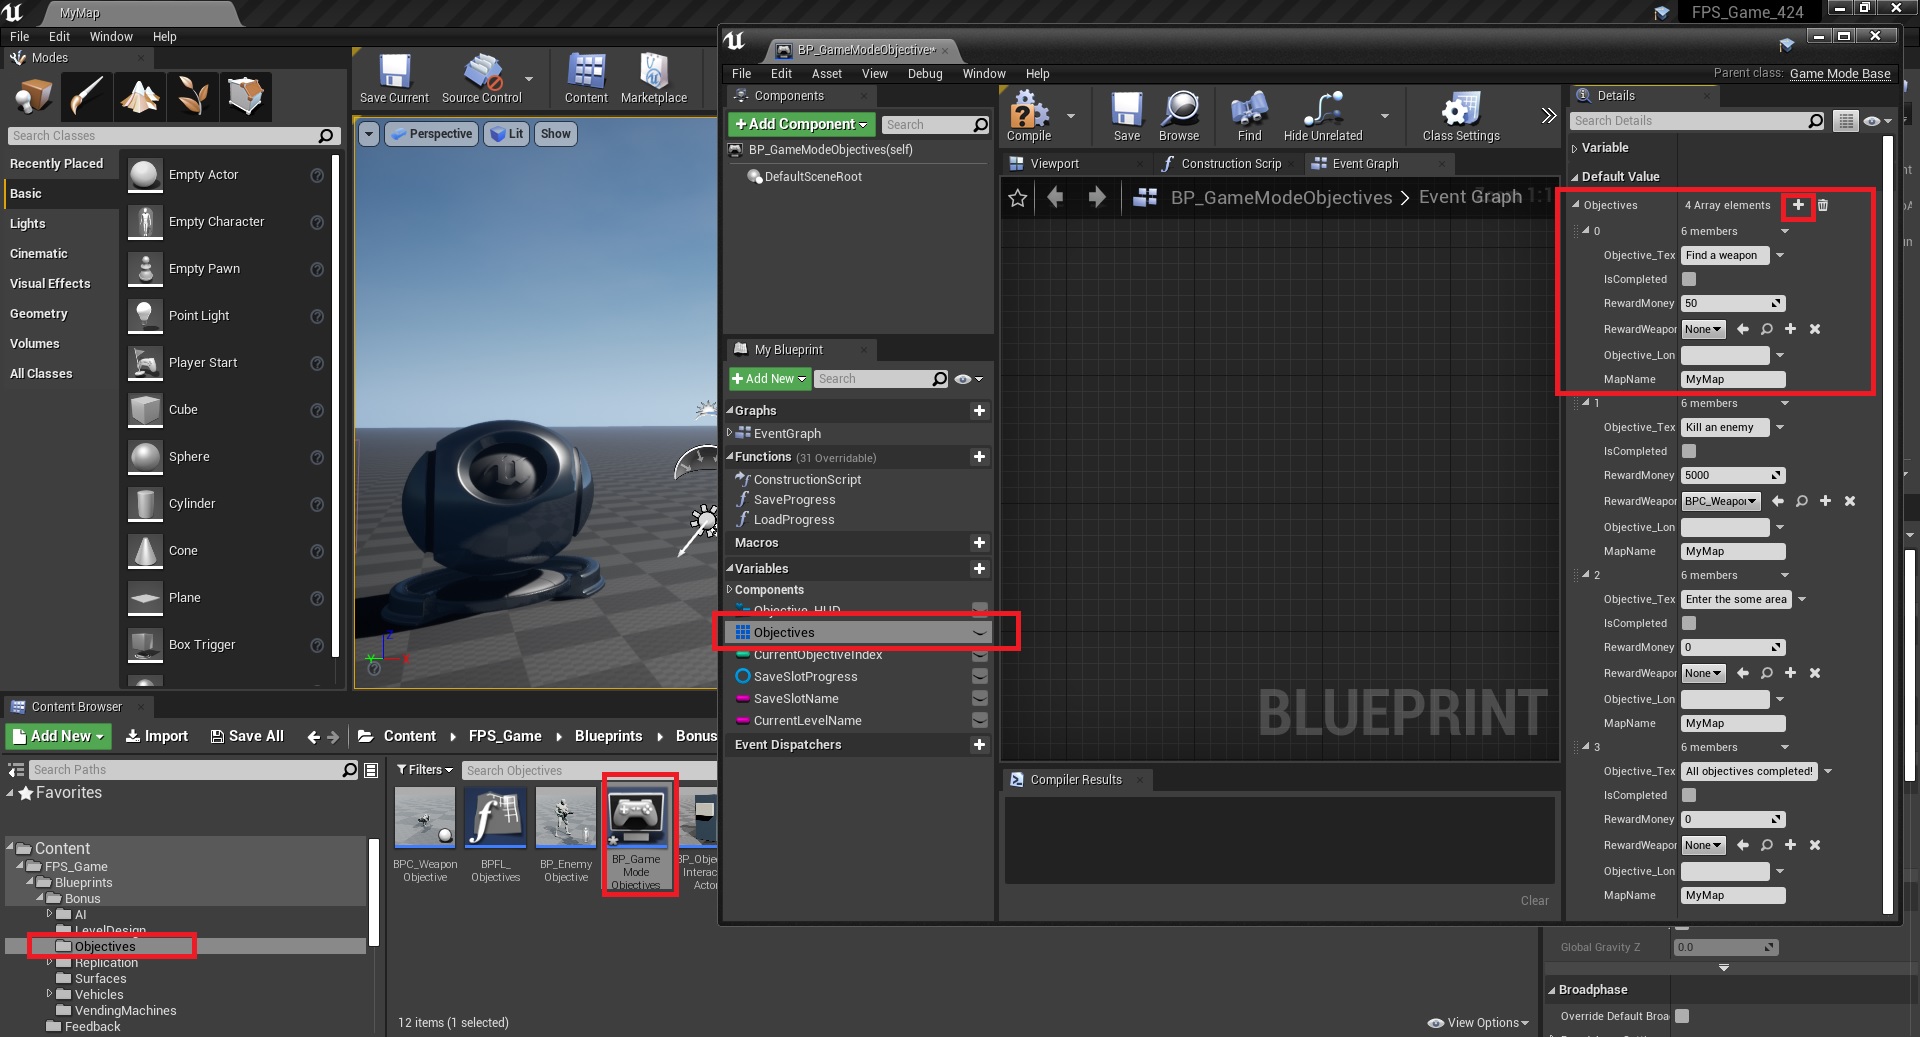The image size is (1920, 1037).
Task: Click the Add Component button
Action: click(801, 124)
